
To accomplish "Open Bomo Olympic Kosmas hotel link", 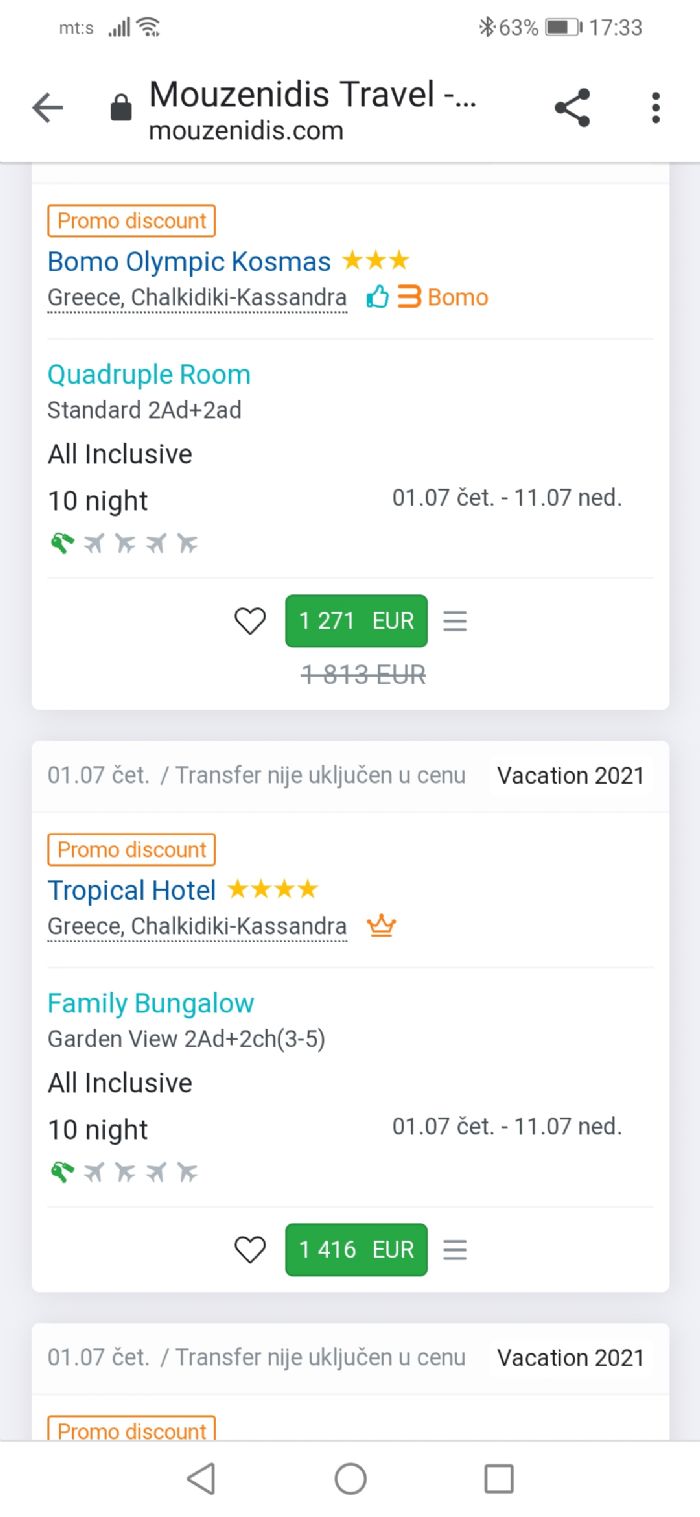I will coord(189,262).
